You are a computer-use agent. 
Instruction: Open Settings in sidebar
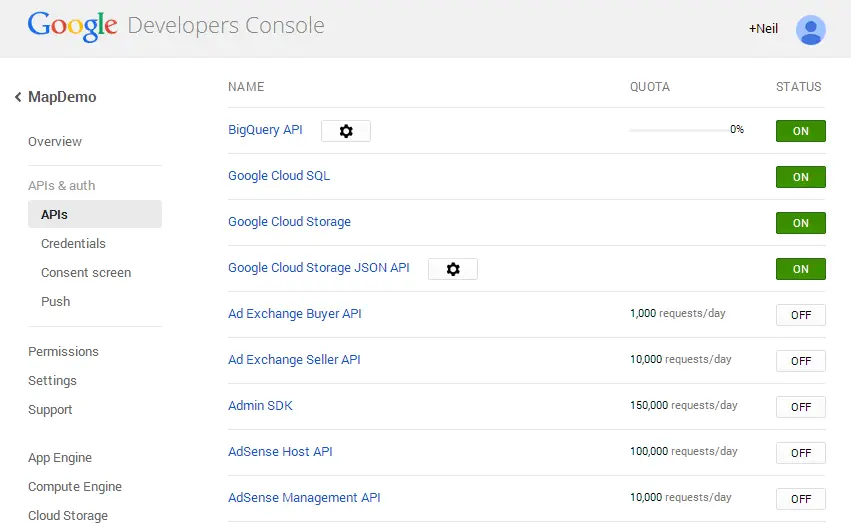tap(52, 381)
